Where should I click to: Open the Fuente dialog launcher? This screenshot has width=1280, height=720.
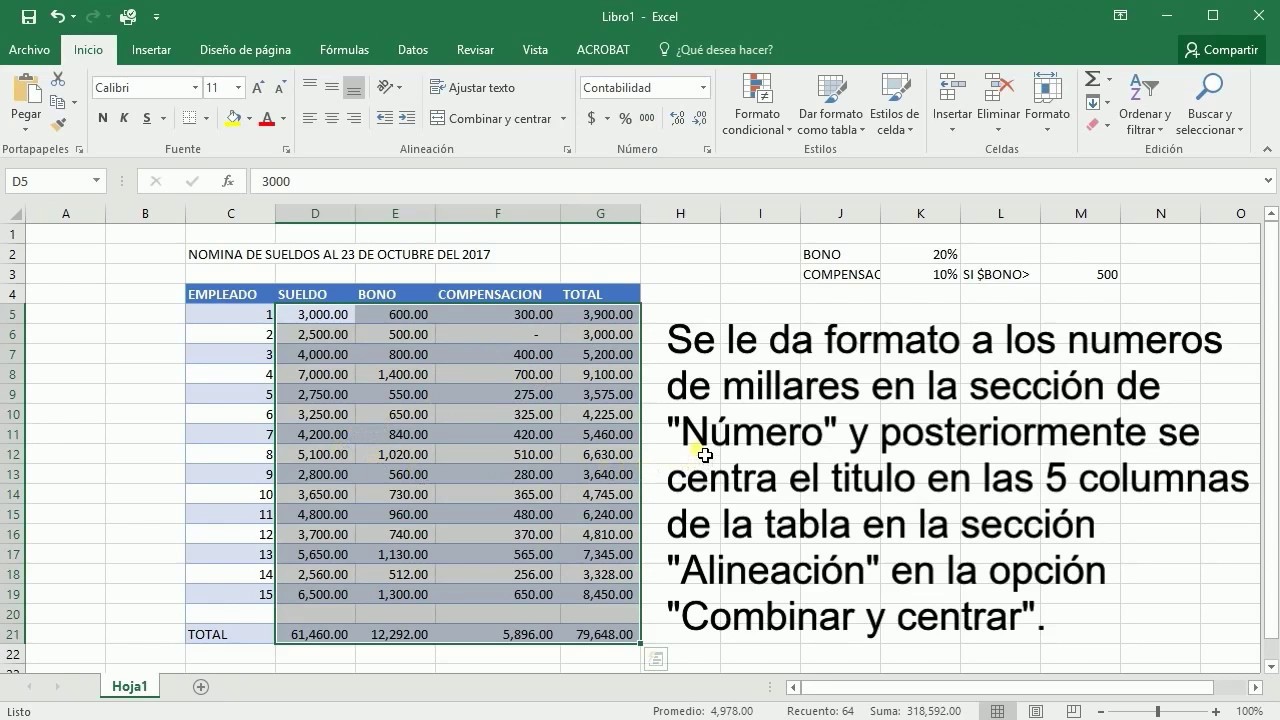coord(287,150)
